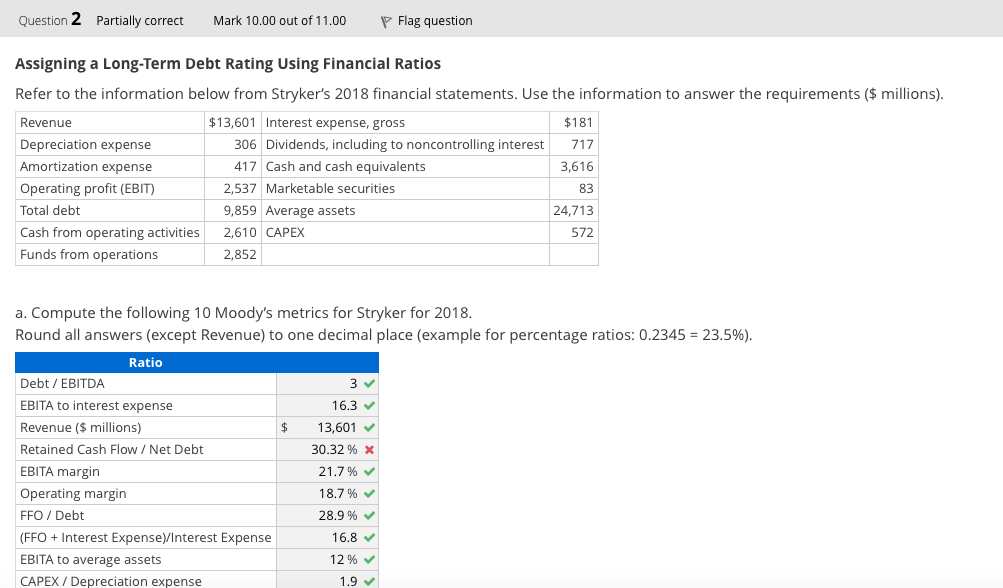The image size is (1003, 588).
Task: Select the CAPEX / Depreciation expense input
Action: click(320, 581)
